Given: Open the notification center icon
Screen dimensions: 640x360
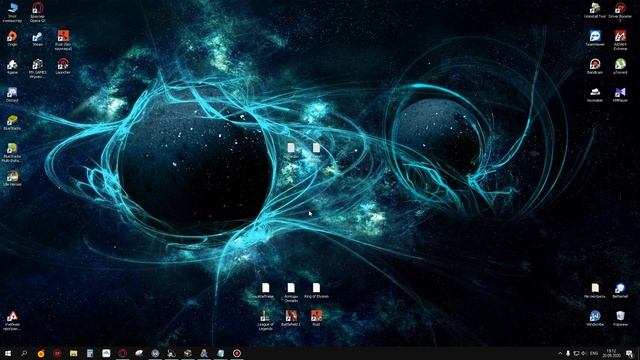Looking at the screenshot, I should coord(629,353).
